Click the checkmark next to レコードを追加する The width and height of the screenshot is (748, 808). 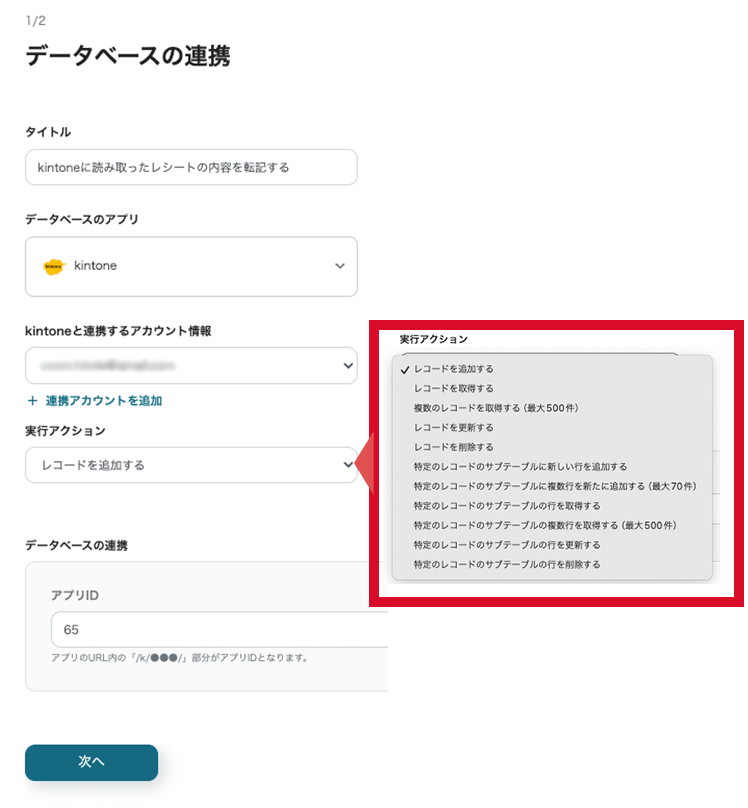(405, 369)
